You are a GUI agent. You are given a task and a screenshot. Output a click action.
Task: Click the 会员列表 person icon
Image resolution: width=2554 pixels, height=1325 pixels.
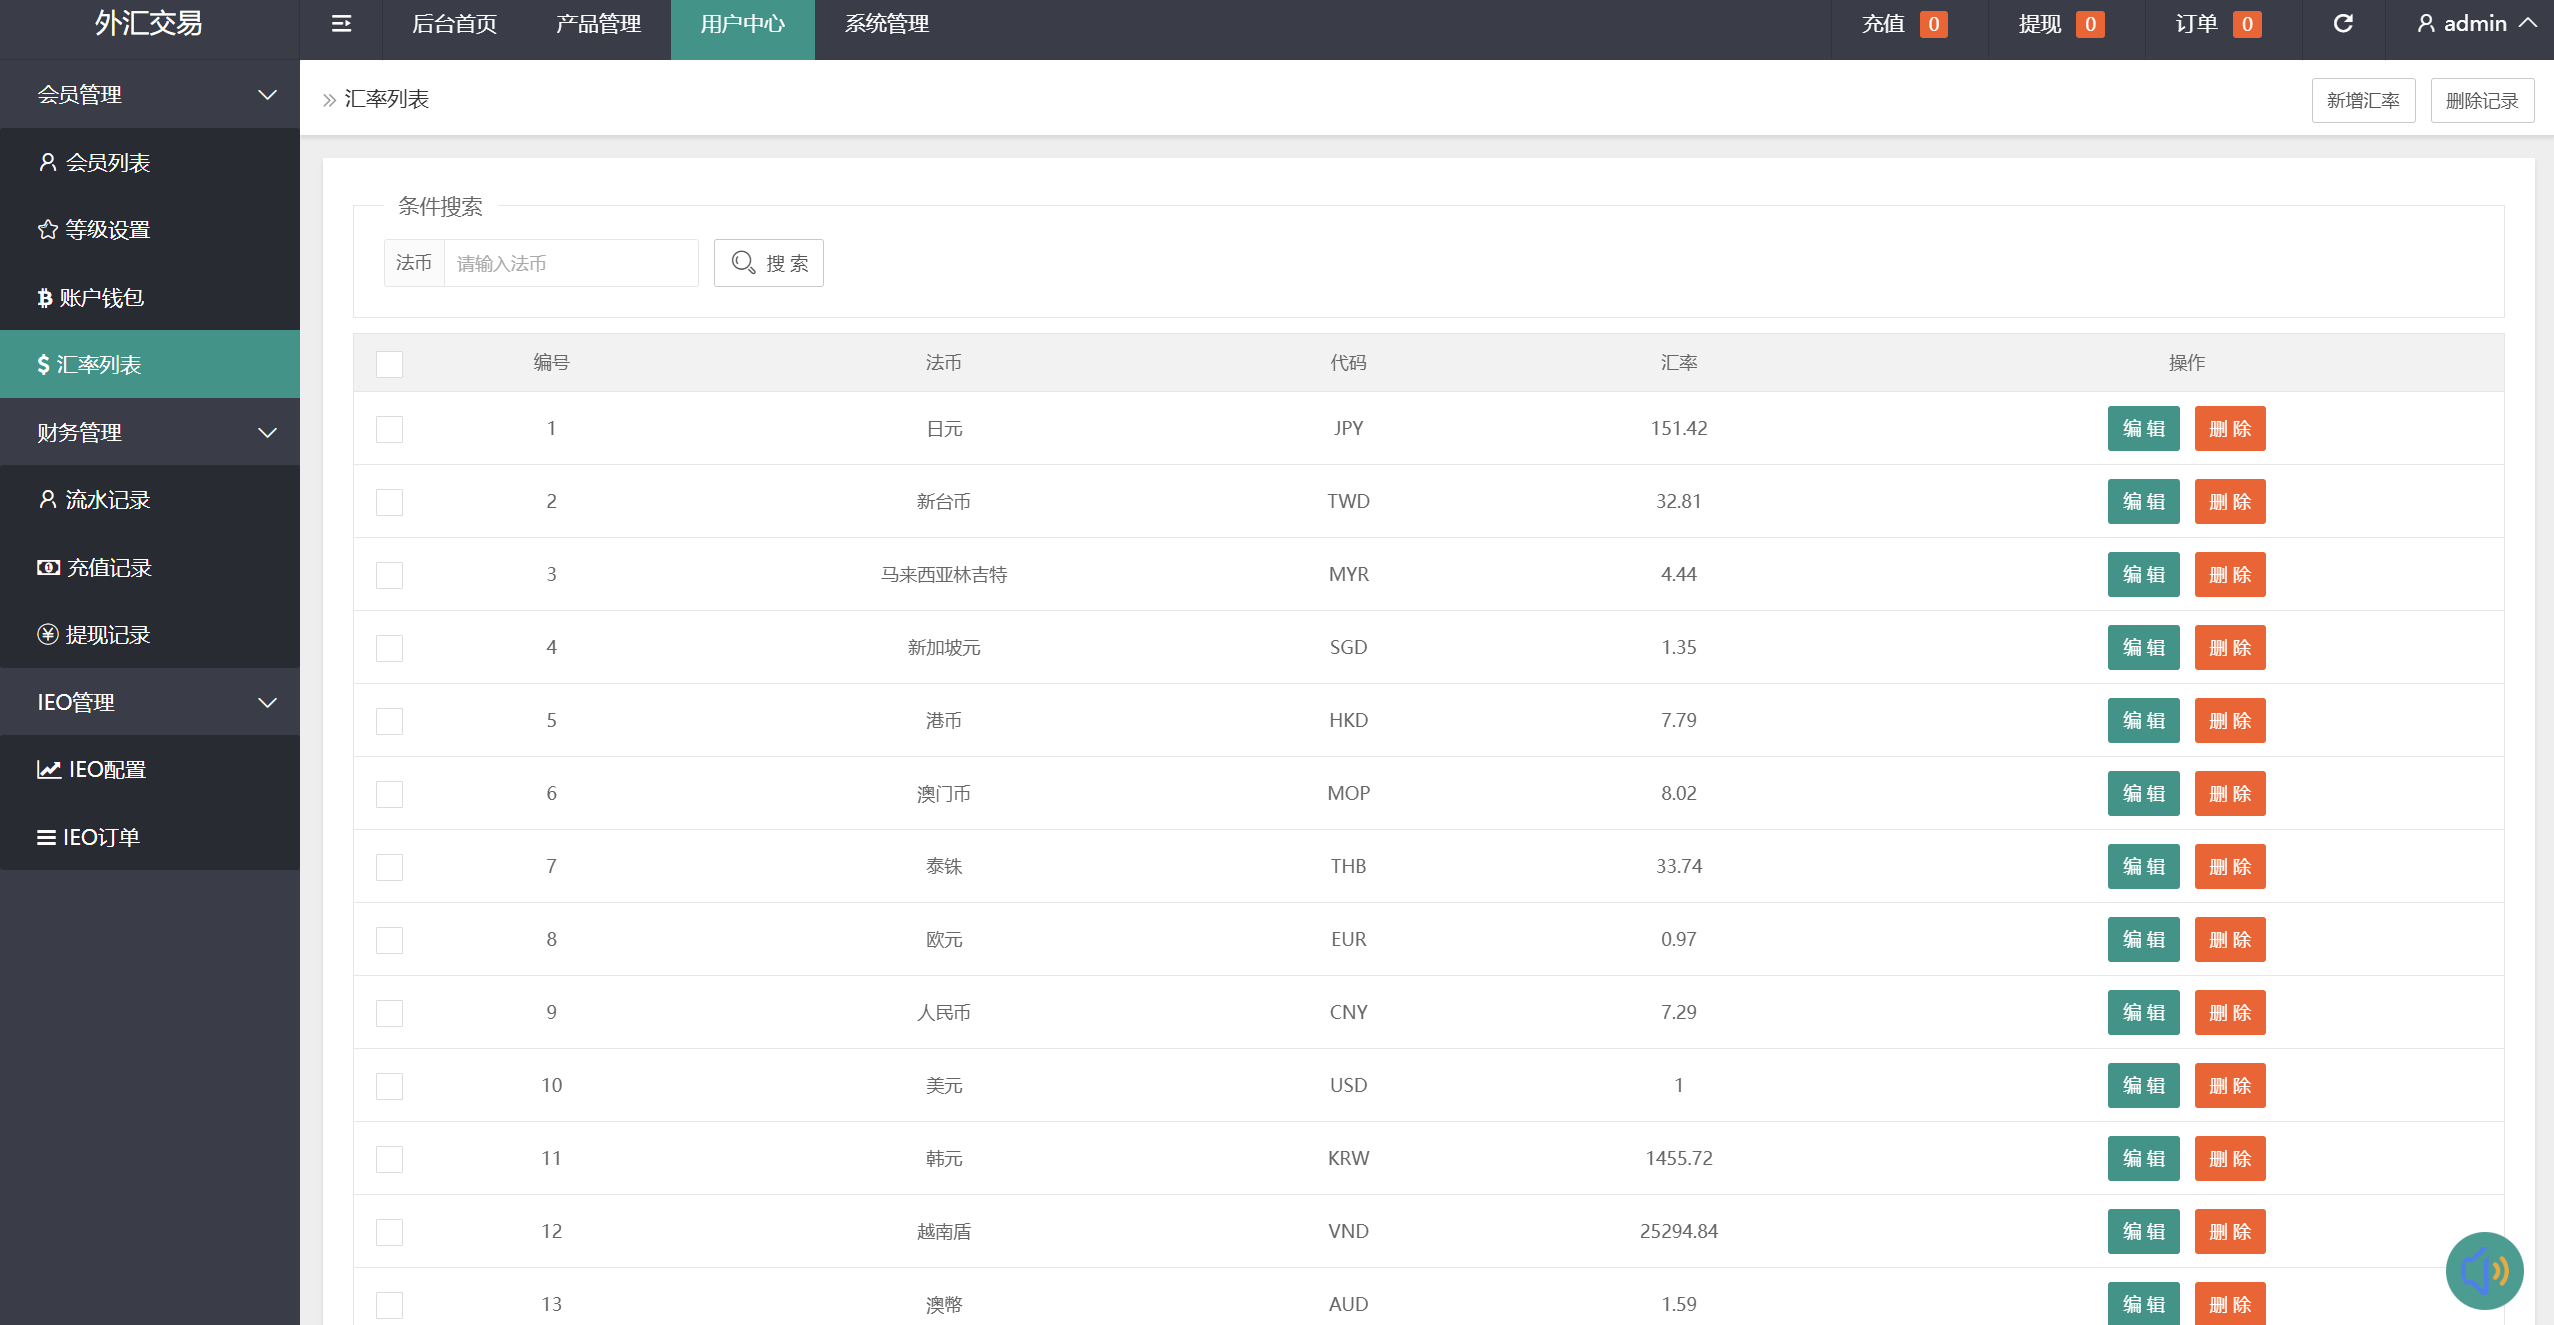click(x=47, y=162)
